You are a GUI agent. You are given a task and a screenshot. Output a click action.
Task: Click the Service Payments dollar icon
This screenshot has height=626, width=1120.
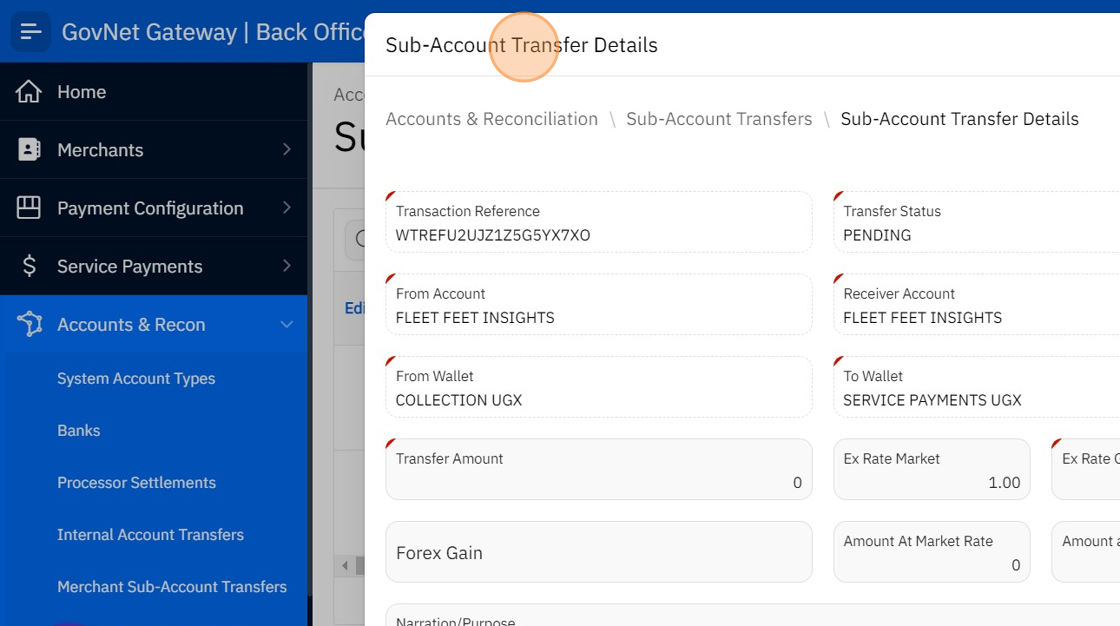pyautogui.click(x=29, y=266)
